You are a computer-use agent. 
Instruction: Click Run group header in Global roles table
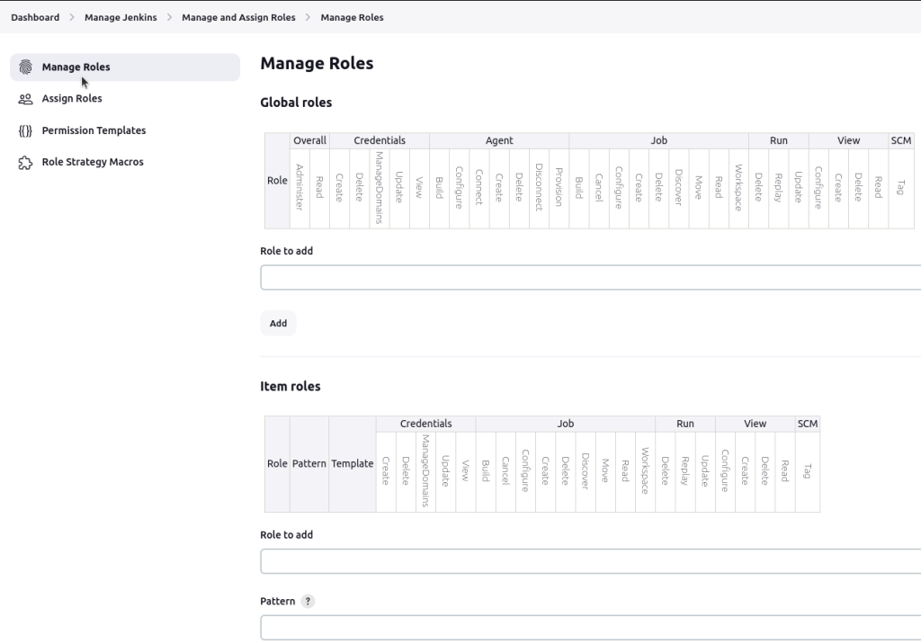(x=779, y=140)
